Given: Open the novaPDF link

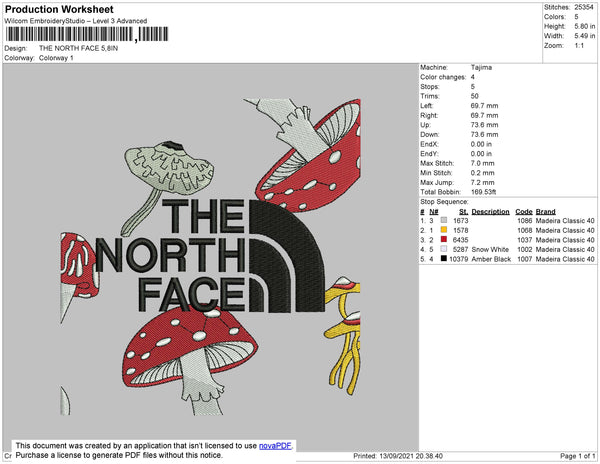Looking at the screenshot, I should click(x=275, y=446).
